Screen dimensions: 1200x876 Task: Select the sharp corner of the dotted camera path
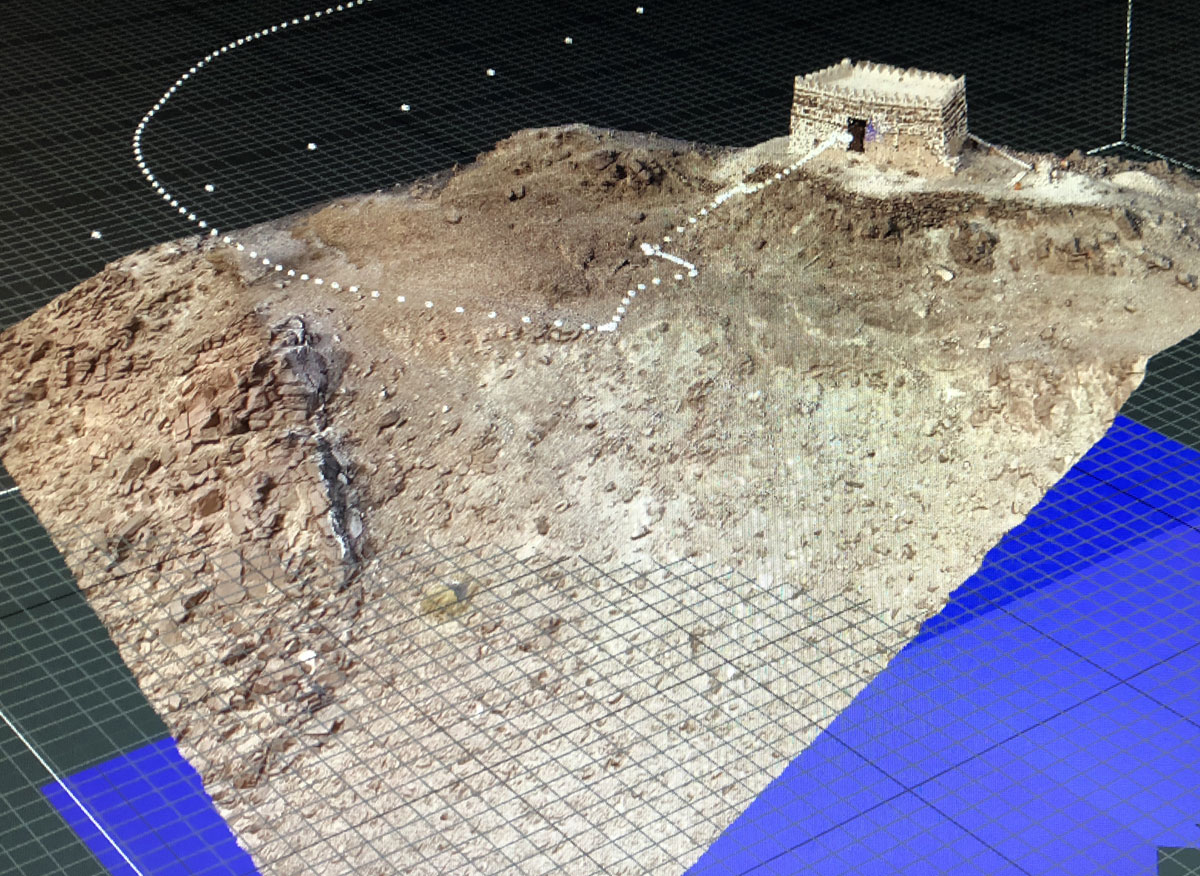click(x=606, y=327)
